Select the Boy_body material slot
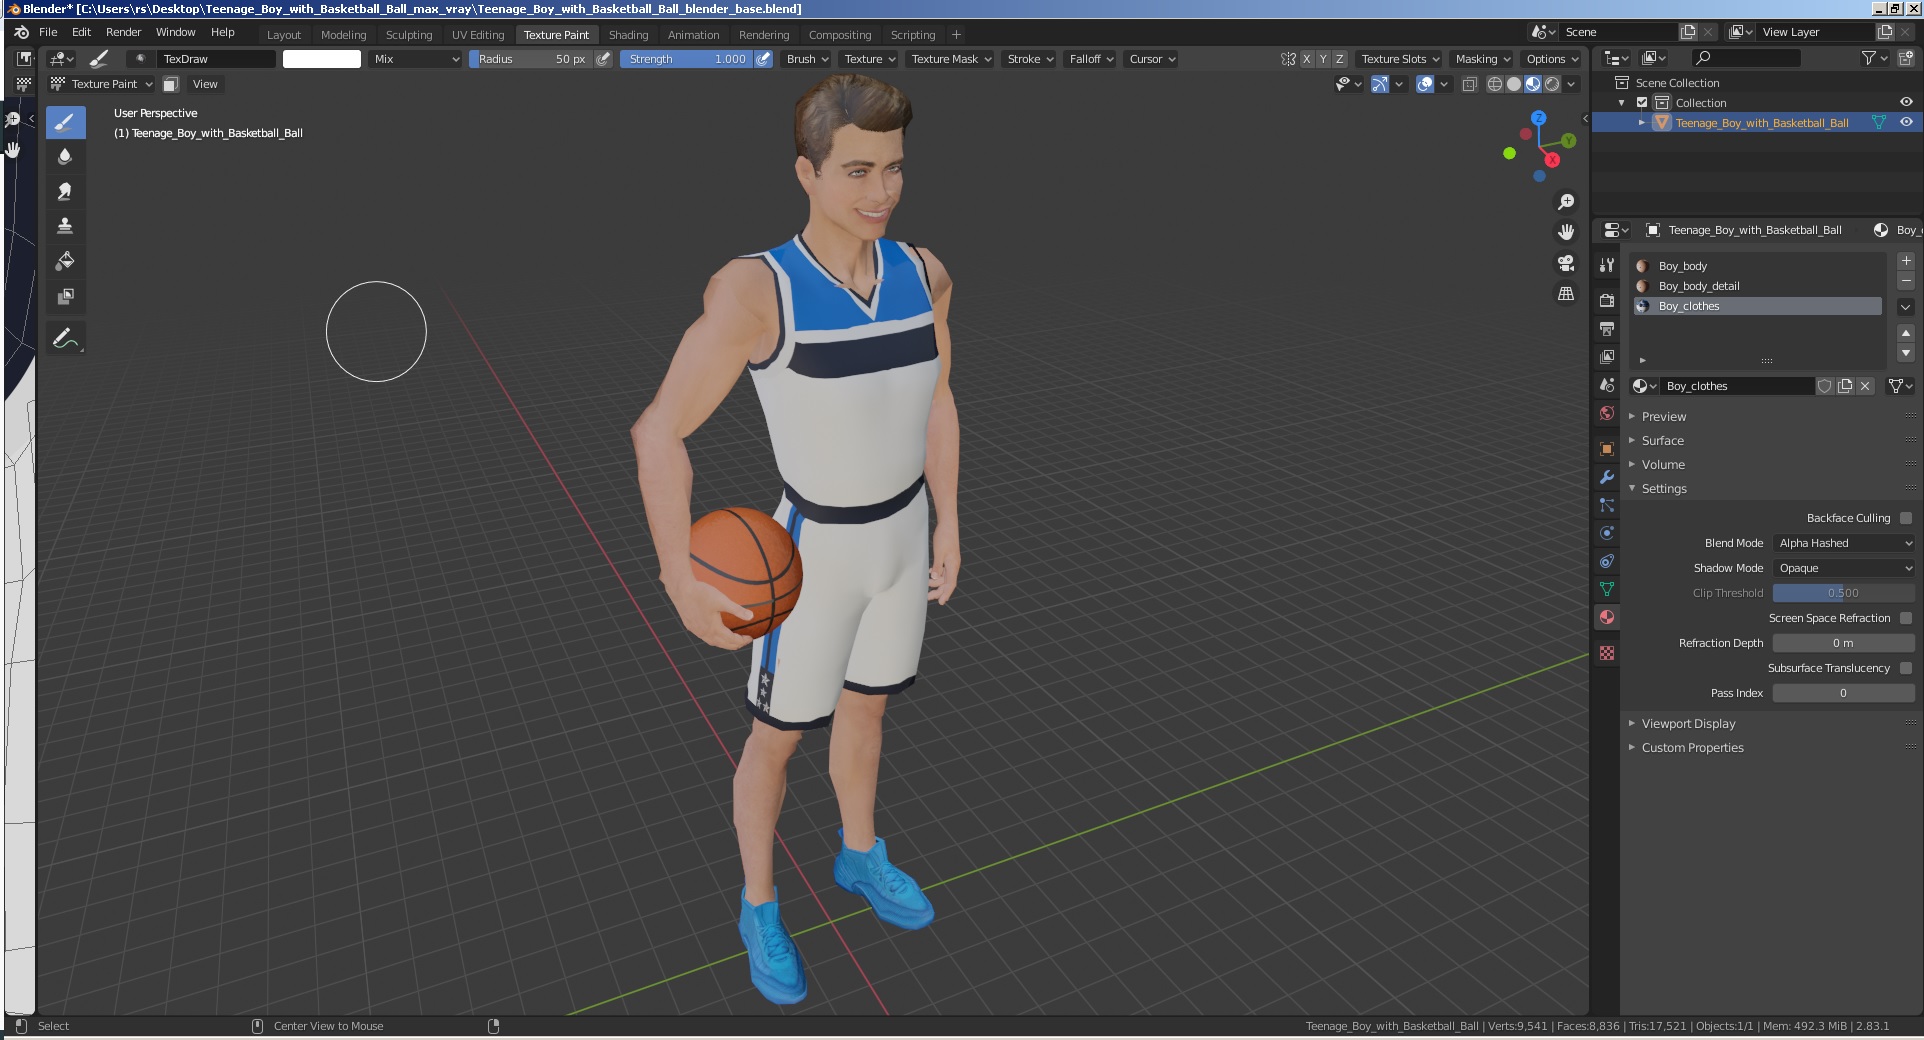This screenshot has height=1040, width=1924. click(1758, 266)
